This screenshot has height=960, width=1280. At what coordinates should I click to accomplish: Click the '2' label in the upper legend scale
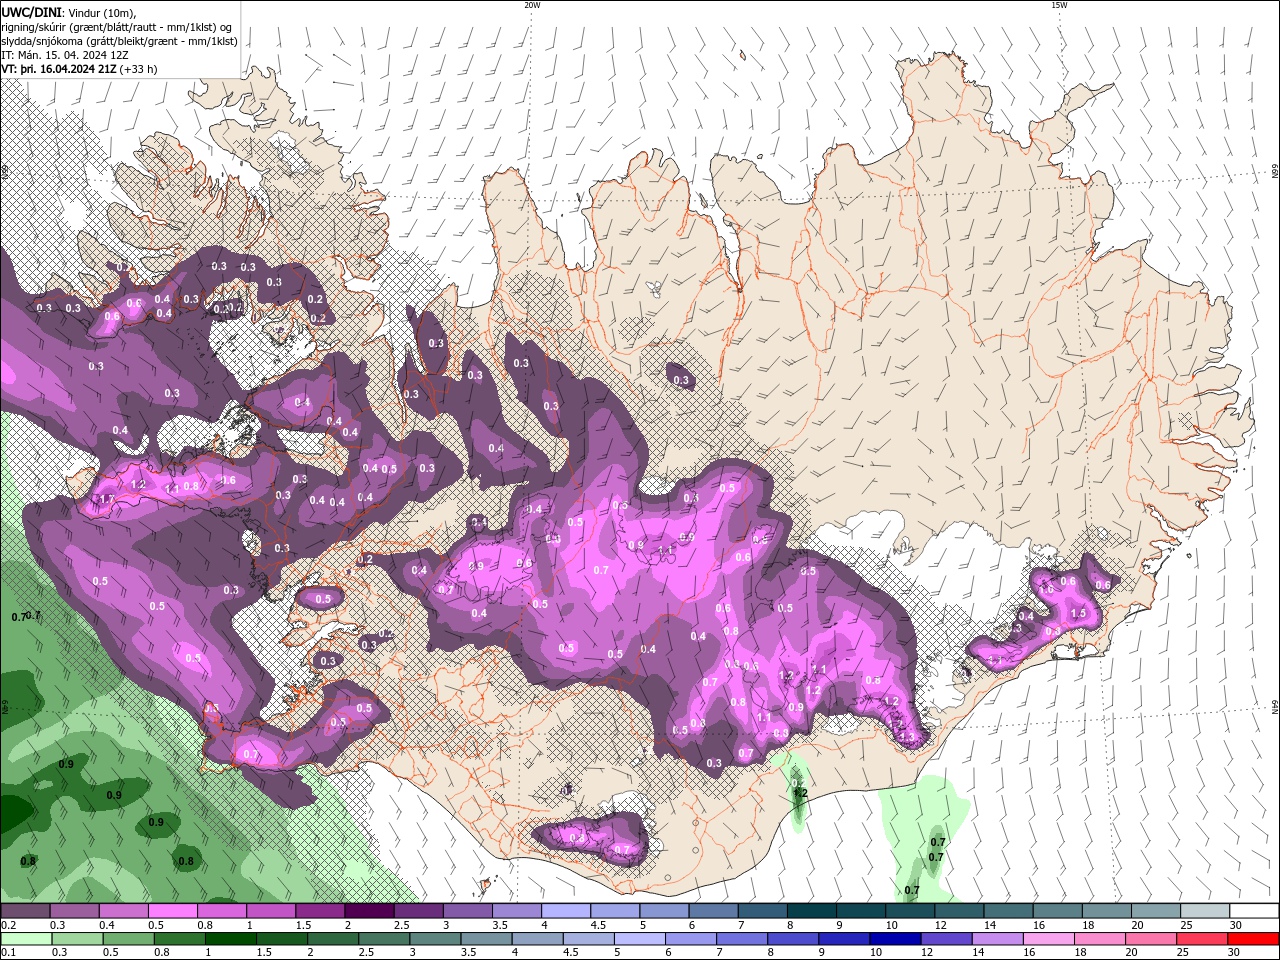point(348,925)
